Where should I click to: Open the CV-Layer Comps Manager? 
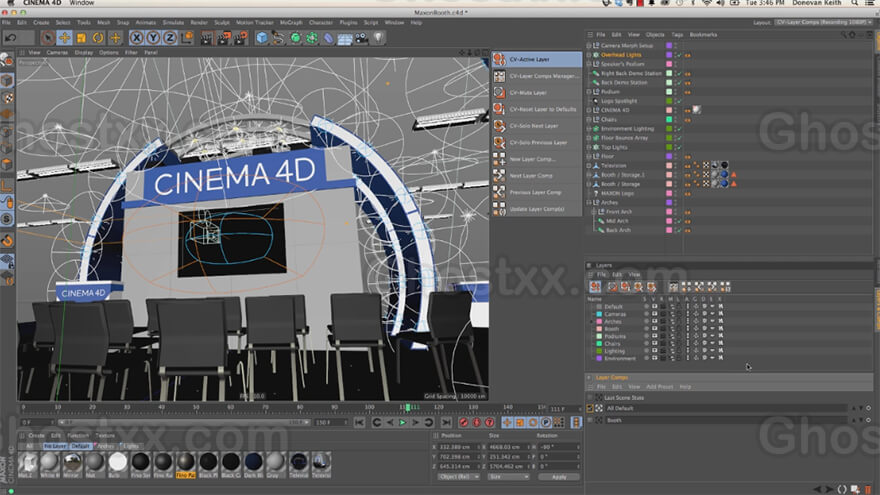537,76
